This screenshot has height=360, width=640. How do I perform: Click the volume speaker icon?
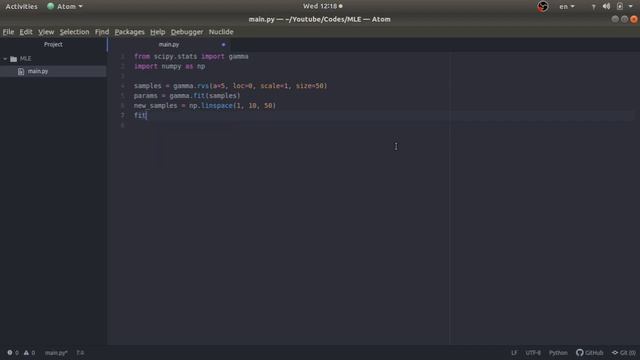[x=607, y=6]
